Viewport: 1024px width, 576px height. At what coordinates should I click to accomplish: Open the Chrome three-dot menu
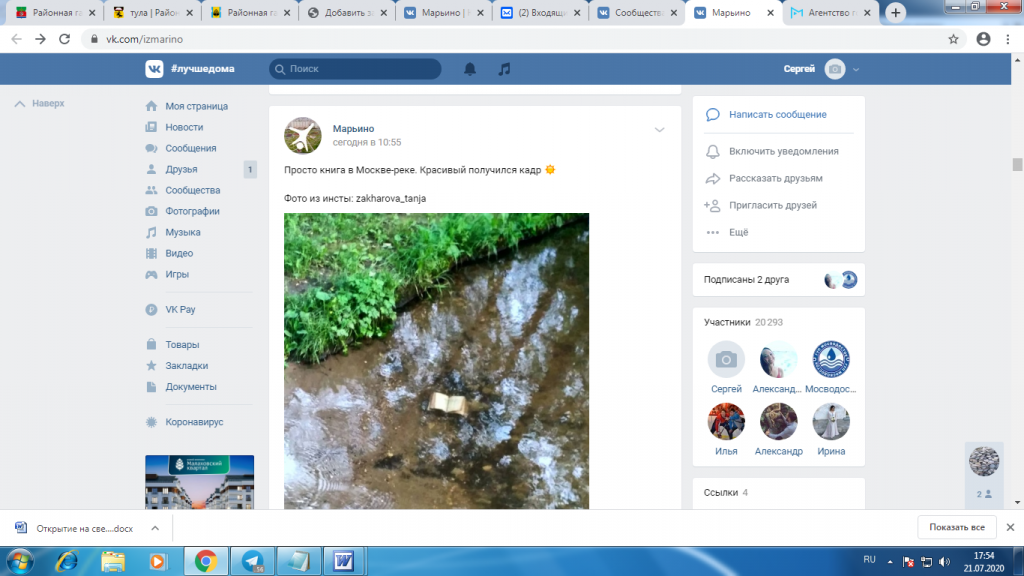(x=1008, y=39)
